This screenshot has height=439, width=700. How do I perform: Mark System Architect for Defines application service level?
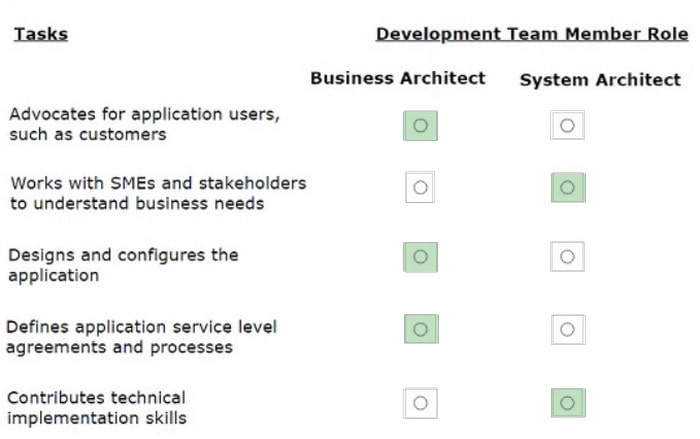coord(568,330)
